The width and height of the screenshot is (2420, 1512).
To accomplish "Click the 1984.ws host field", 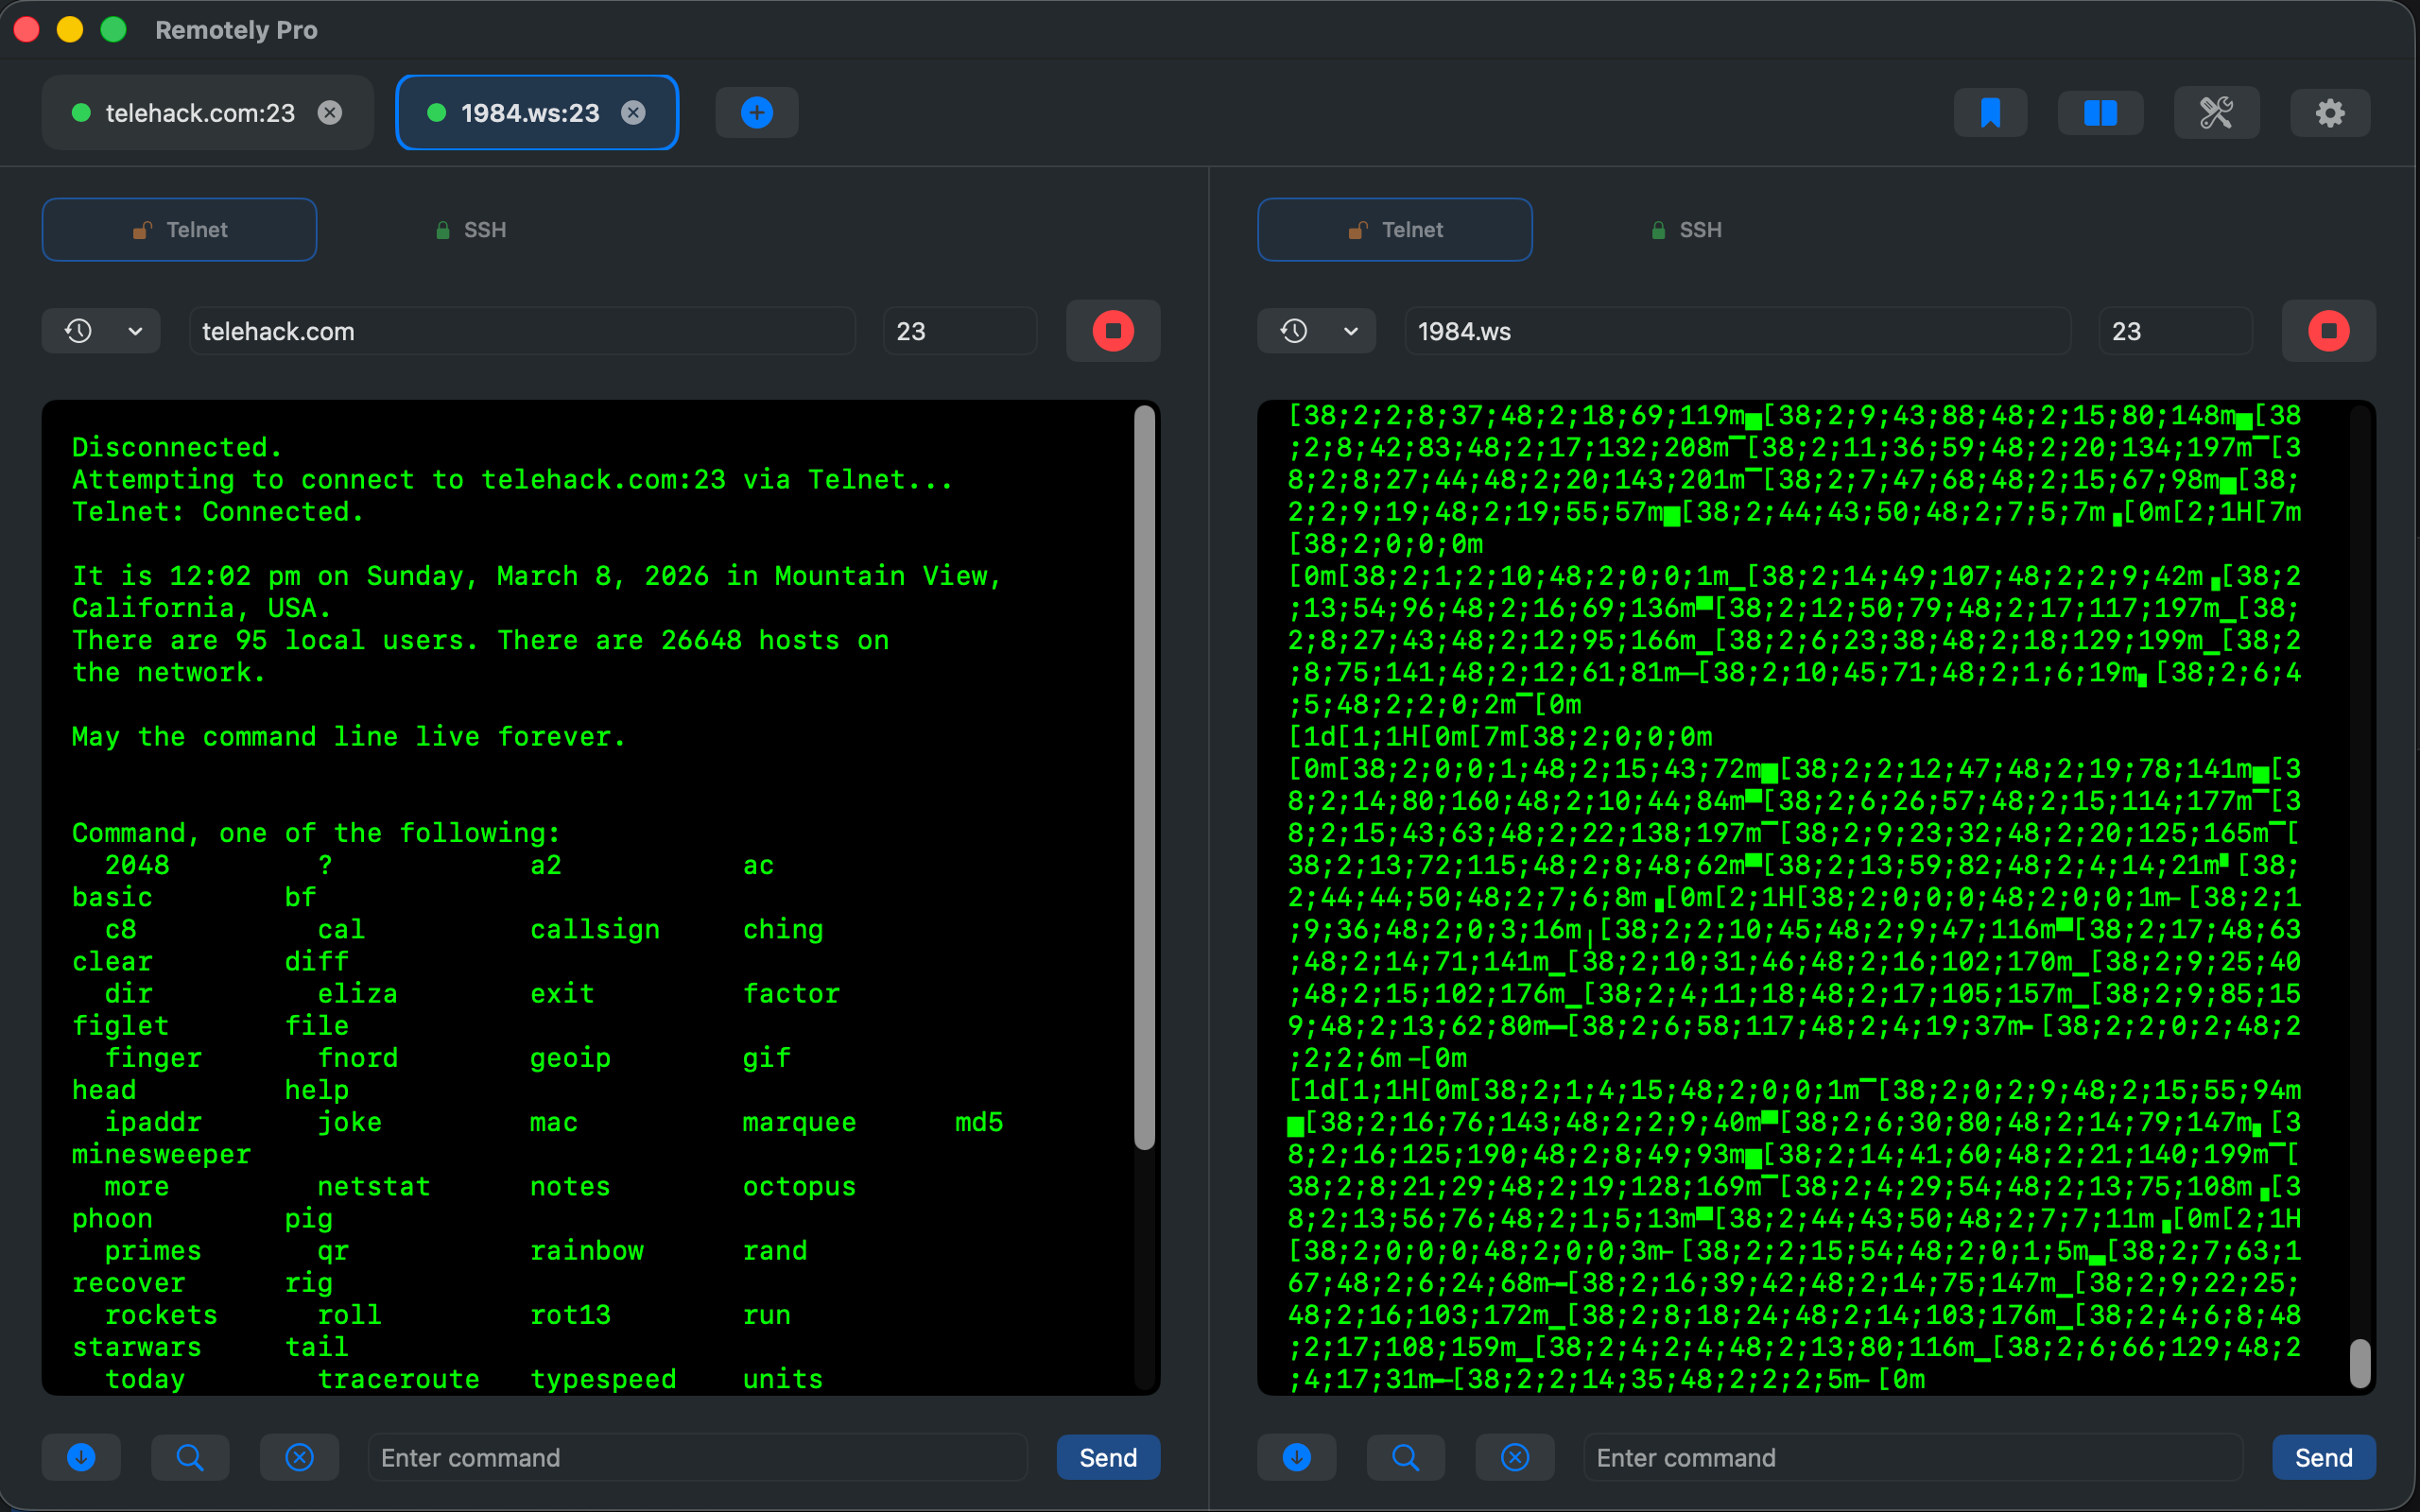I will tap(1737, 331).
